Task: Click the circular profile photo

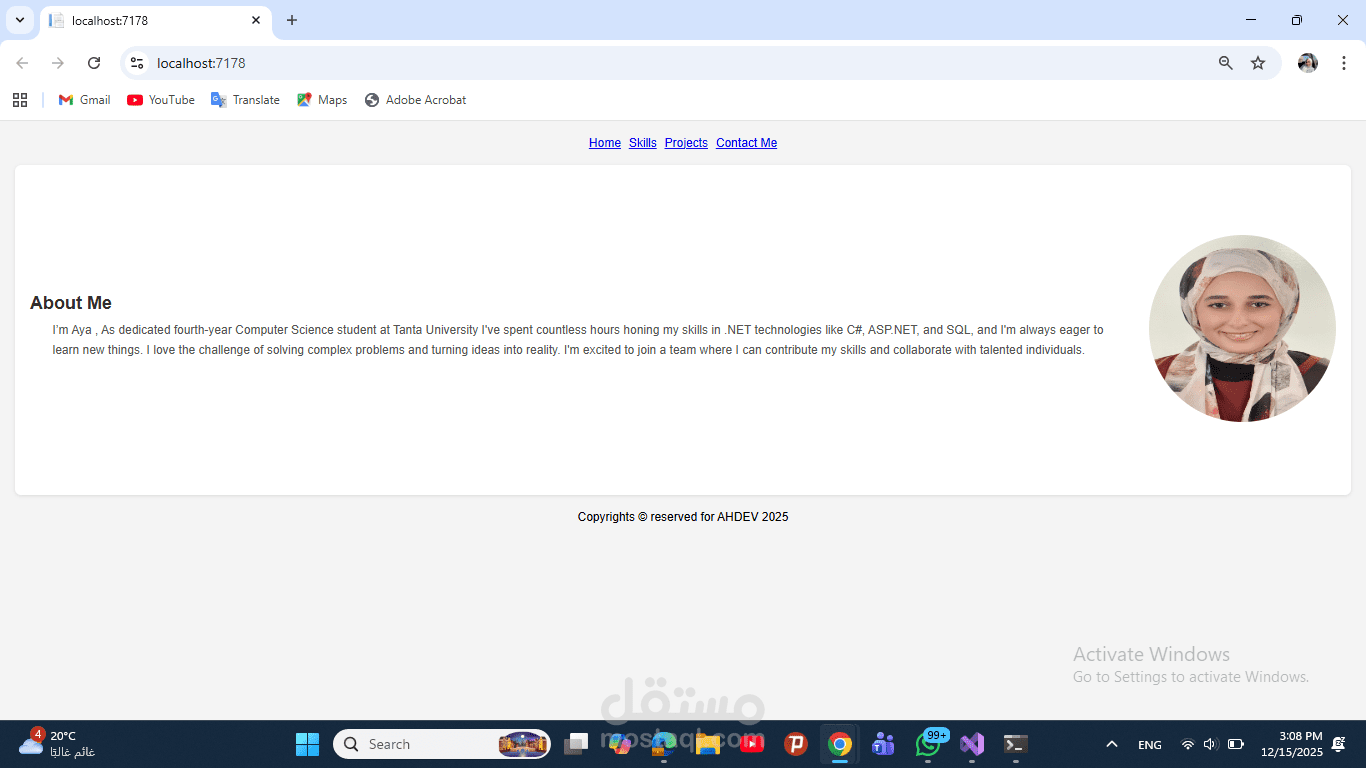Action: tap(1242, 328)
